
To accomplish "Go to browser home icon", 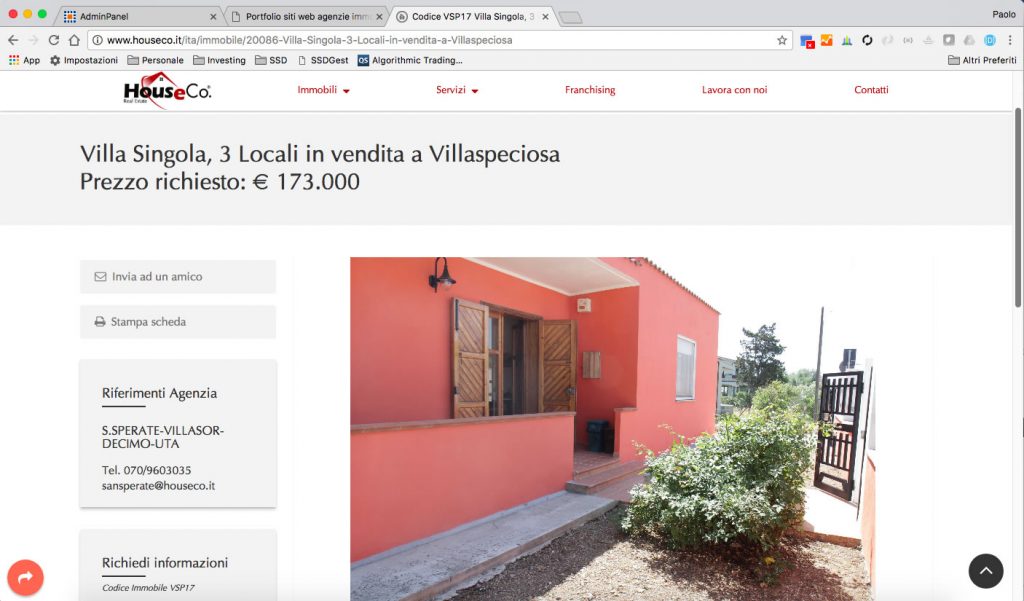I will 74,41.
